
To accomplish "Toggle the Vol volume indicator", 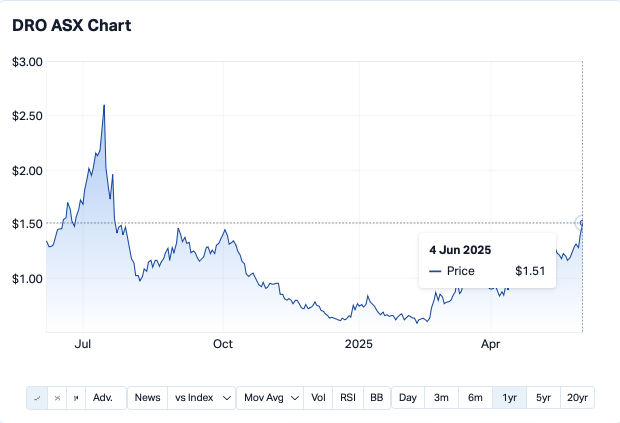I will pos(318,398).
